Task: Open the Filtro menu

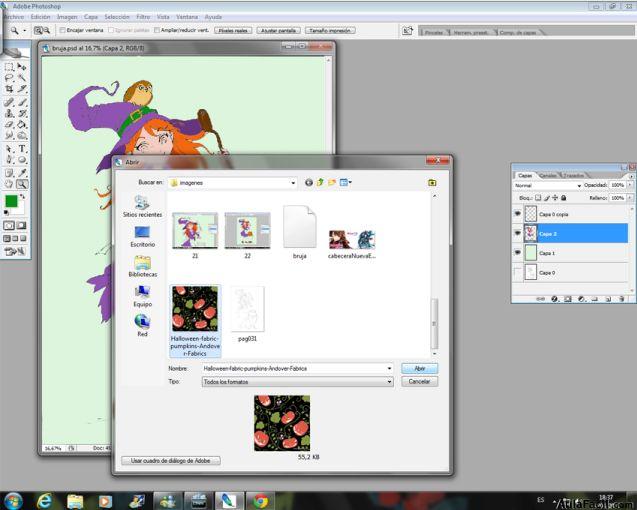Action: pyautogui.click(x=143, y=17)
